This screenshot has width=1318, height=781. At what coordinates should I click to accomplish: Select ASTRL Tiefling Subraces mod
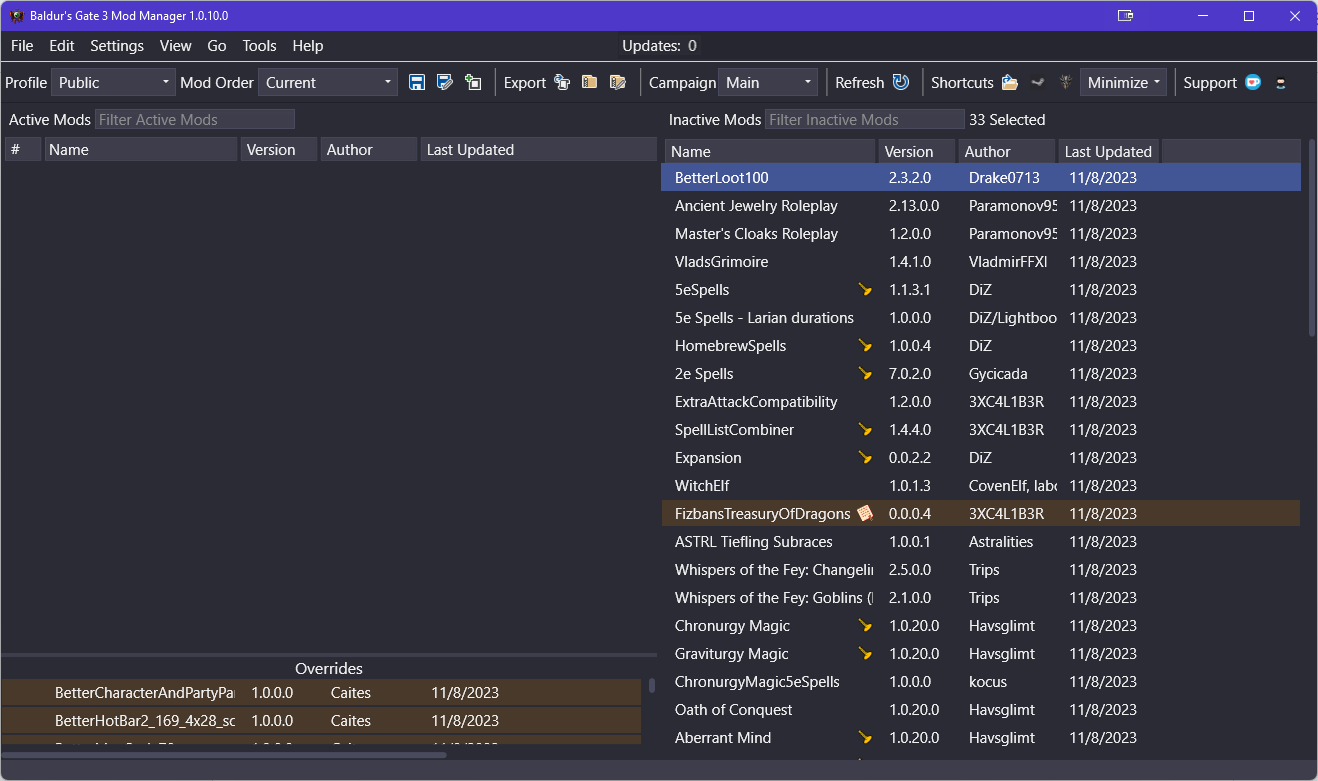click(x=981, y=542)
